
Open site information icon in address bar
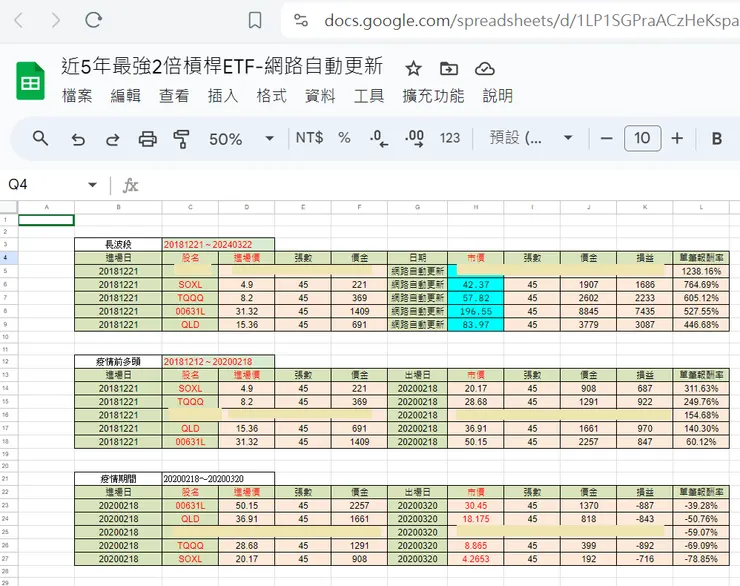(x=301, y=20)
